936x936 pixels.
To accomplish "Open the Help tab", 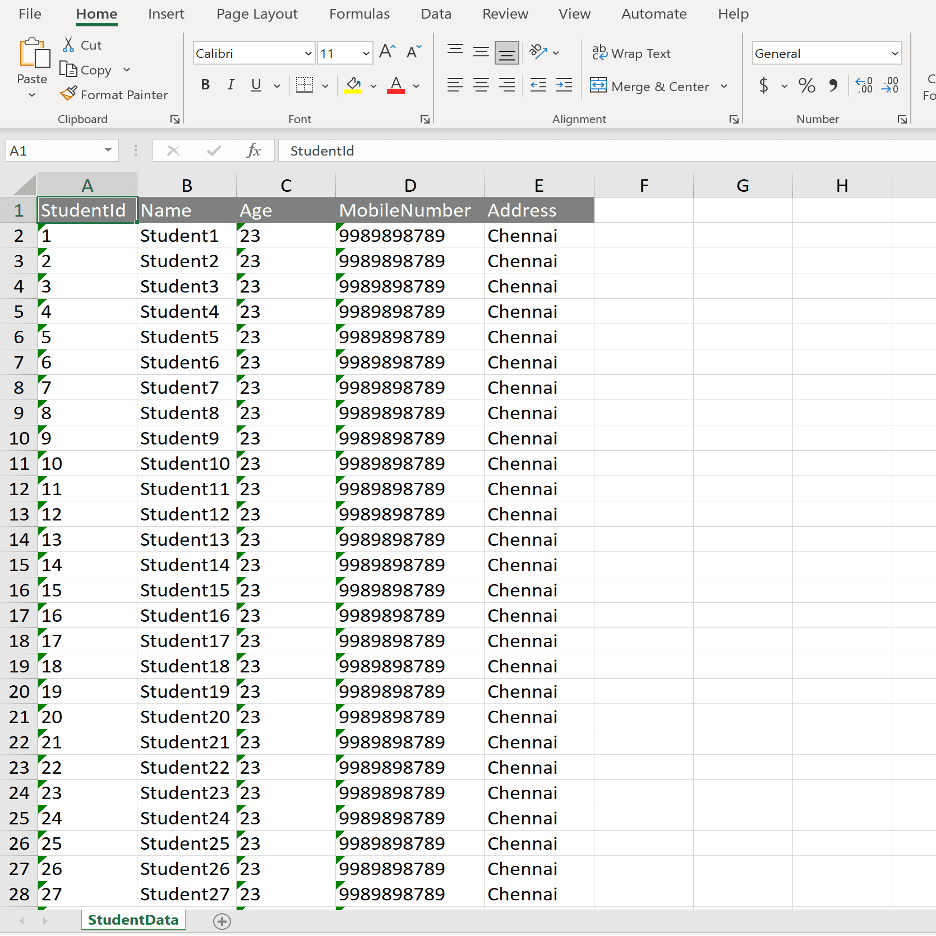I will coord(733,14).
